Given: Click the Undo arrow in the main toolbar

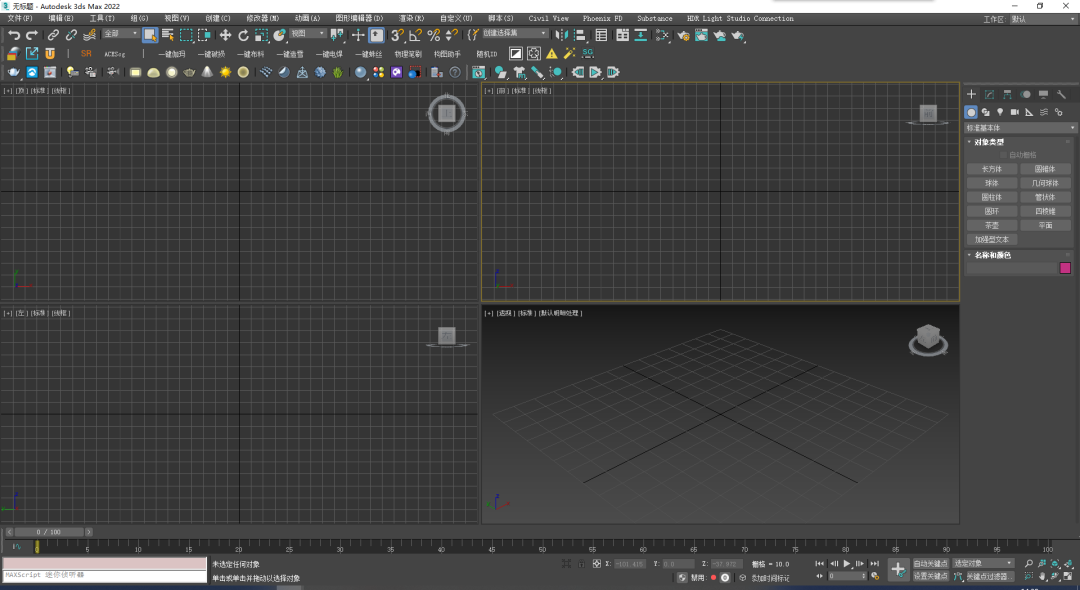Looking at the screenshot, I should point(14,35).
